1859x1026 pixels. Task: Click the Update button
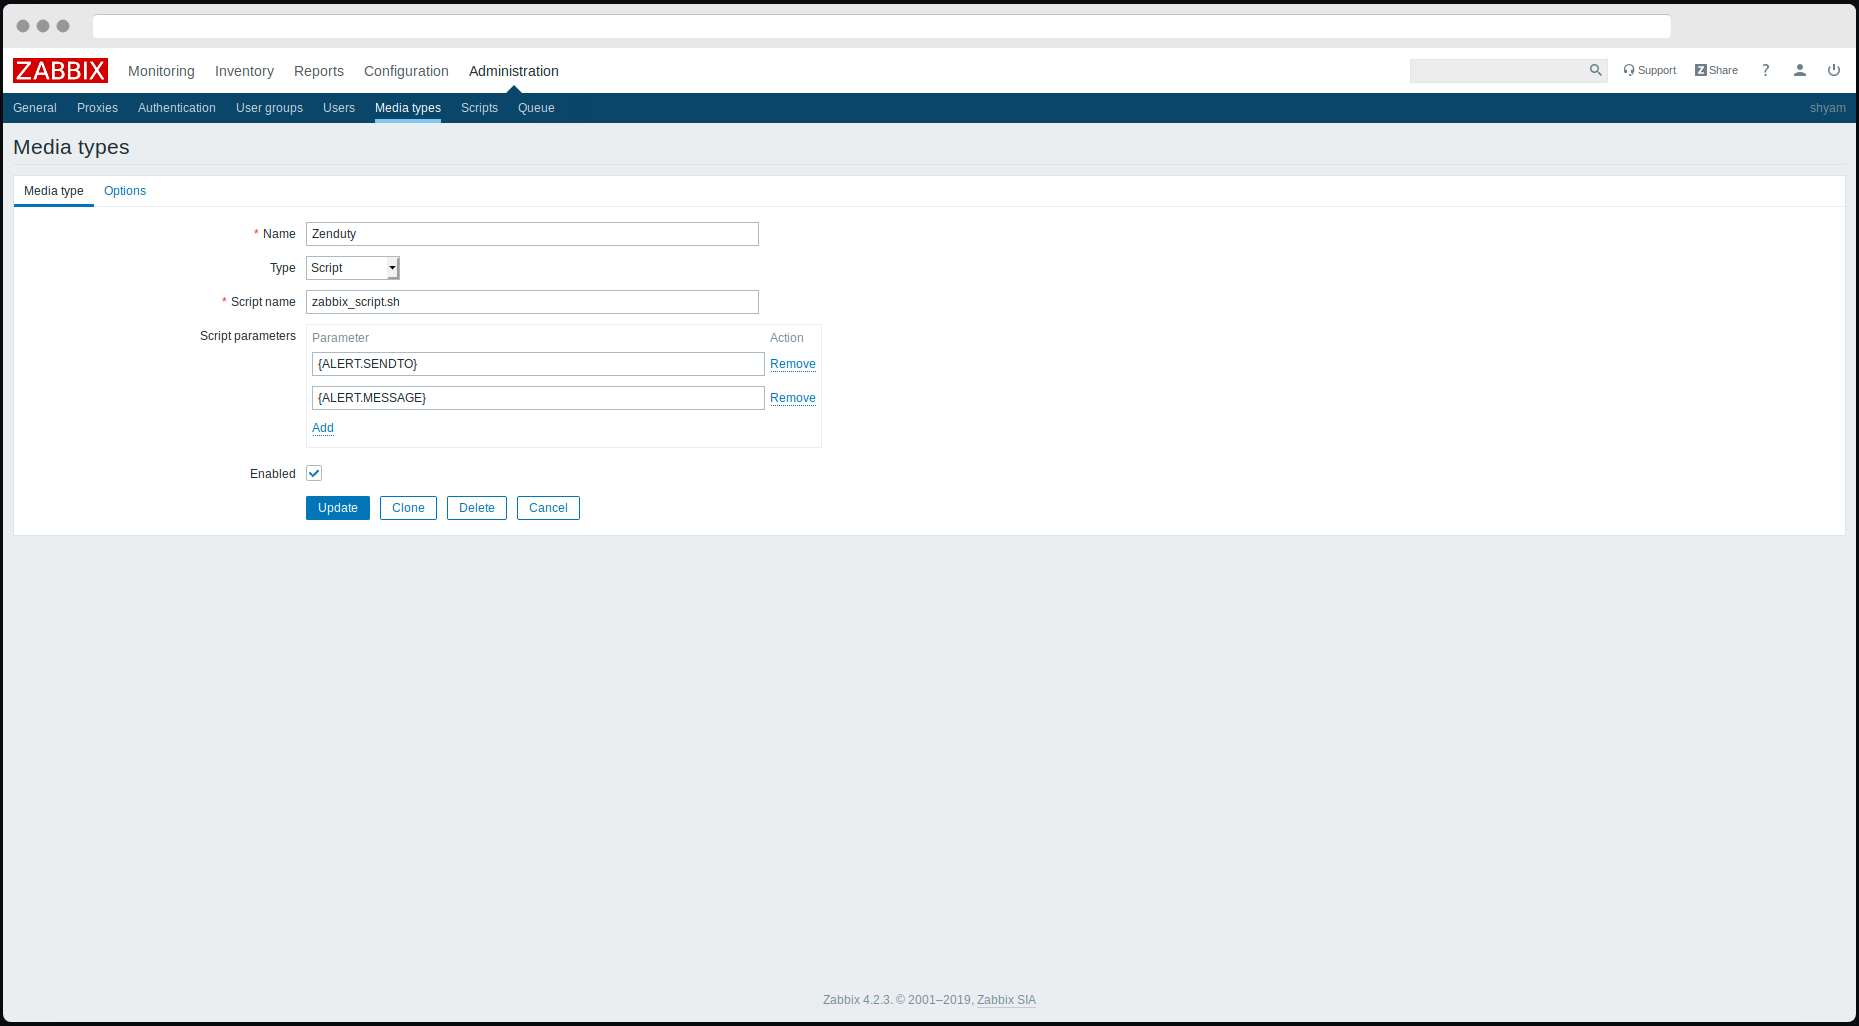(338, 508)
